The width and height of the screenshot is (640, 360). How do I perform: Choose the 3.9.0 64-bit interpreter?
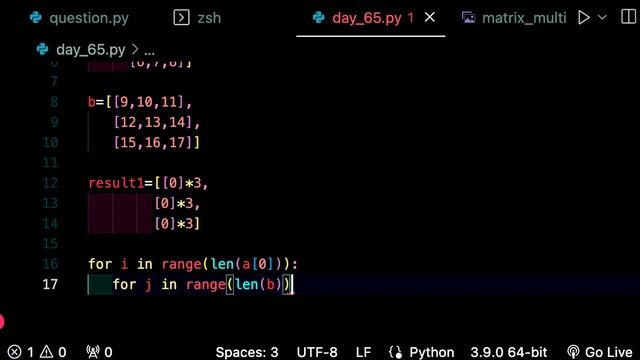pos(509,352)
